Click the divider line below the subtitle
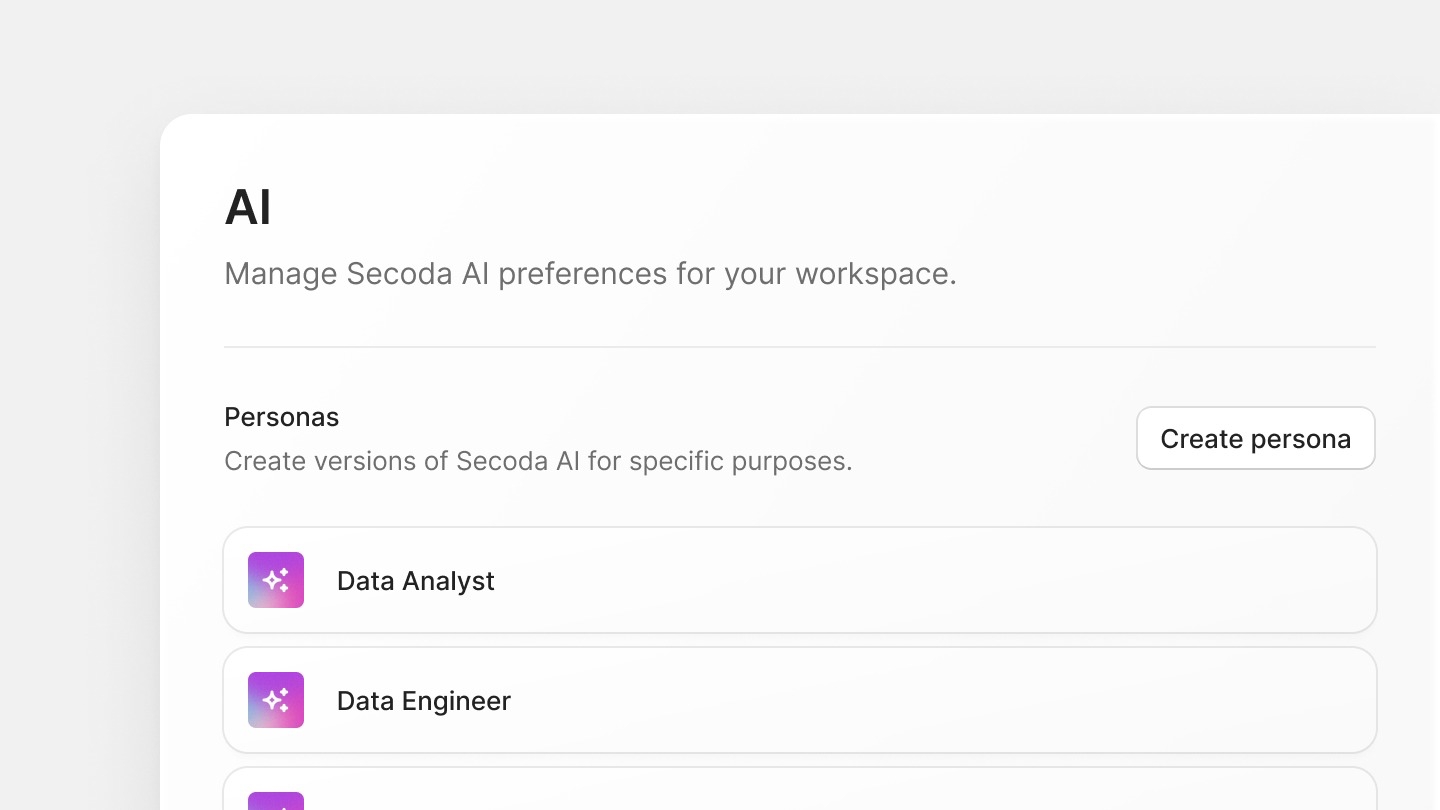1440x810 pixels. click(800, 347)
